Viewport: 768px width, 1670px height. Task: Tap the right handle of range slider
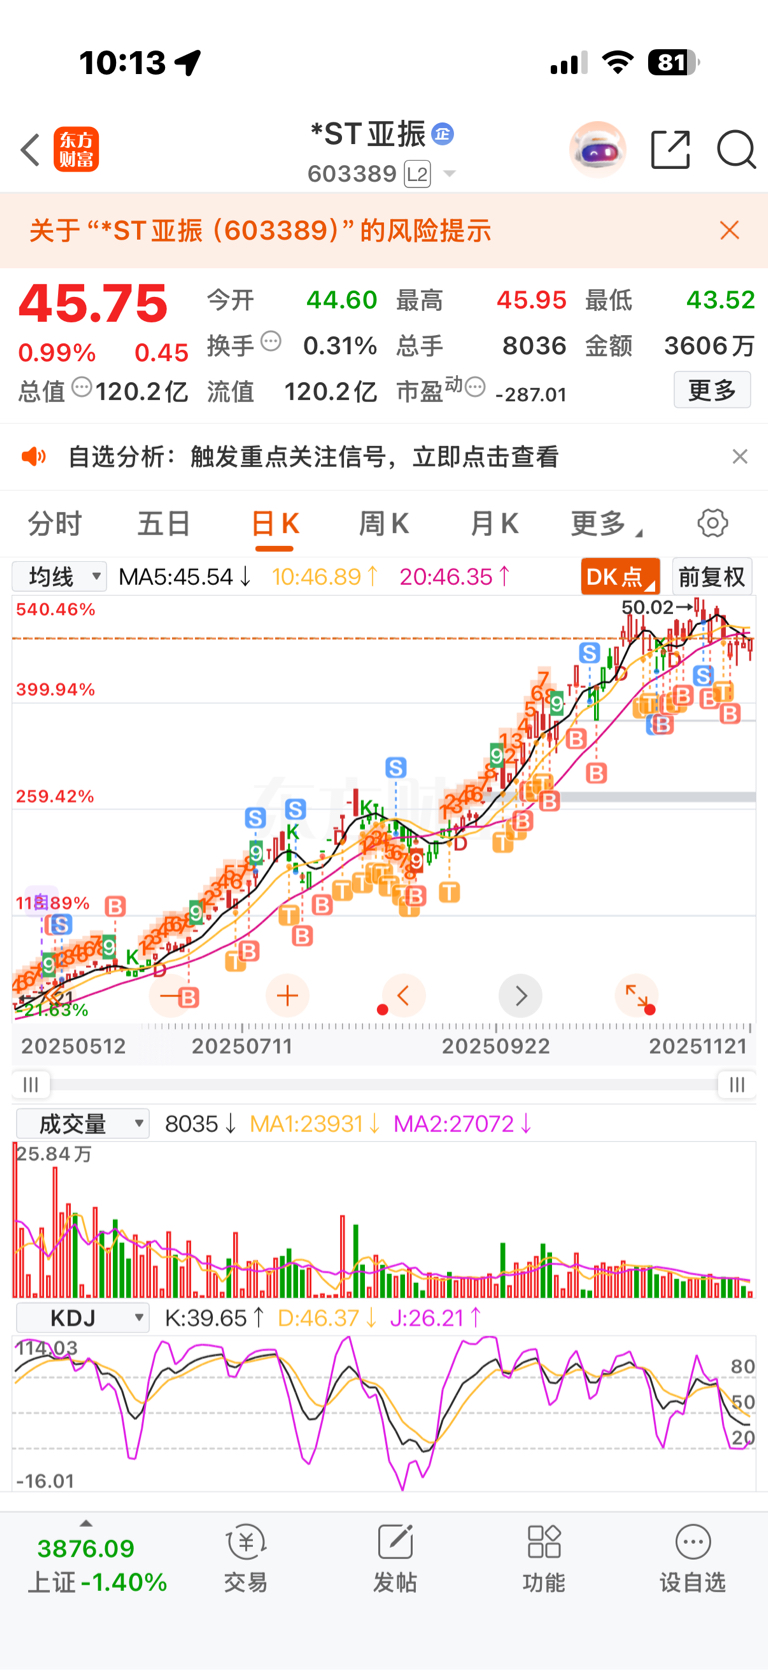click(x=737, y=1085)
